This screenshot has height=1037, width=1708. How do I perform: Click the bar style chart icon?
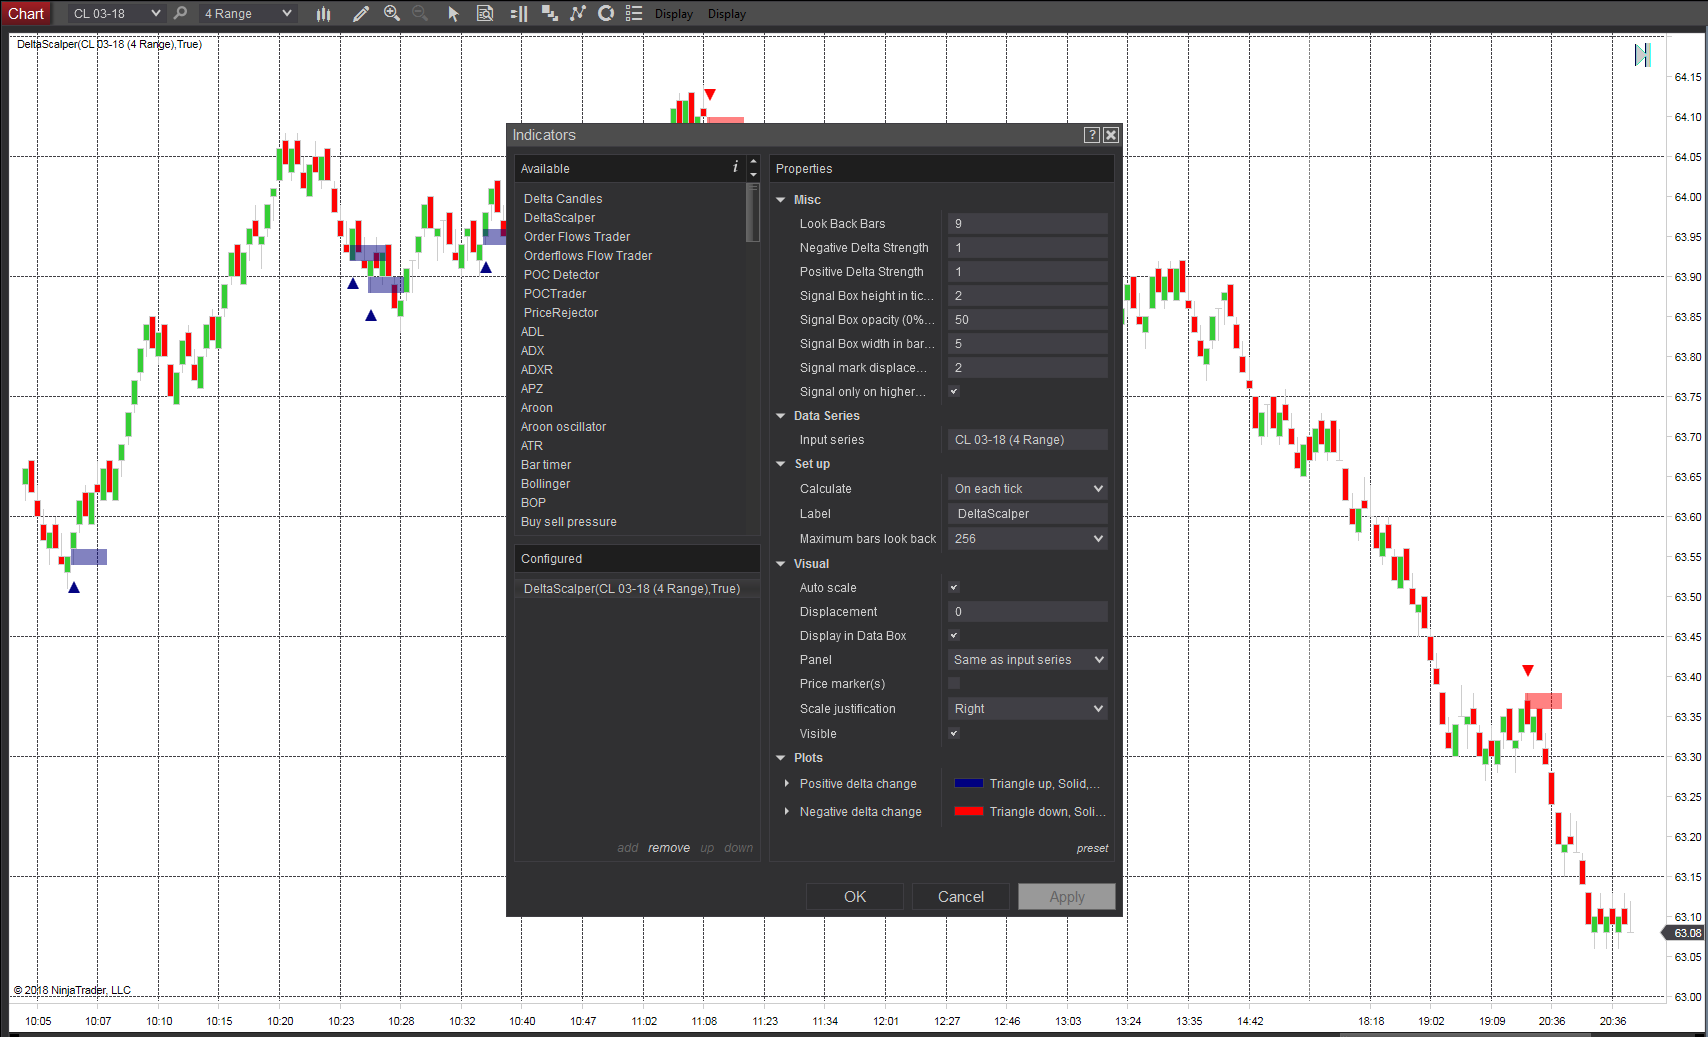[x=323, y=13]
